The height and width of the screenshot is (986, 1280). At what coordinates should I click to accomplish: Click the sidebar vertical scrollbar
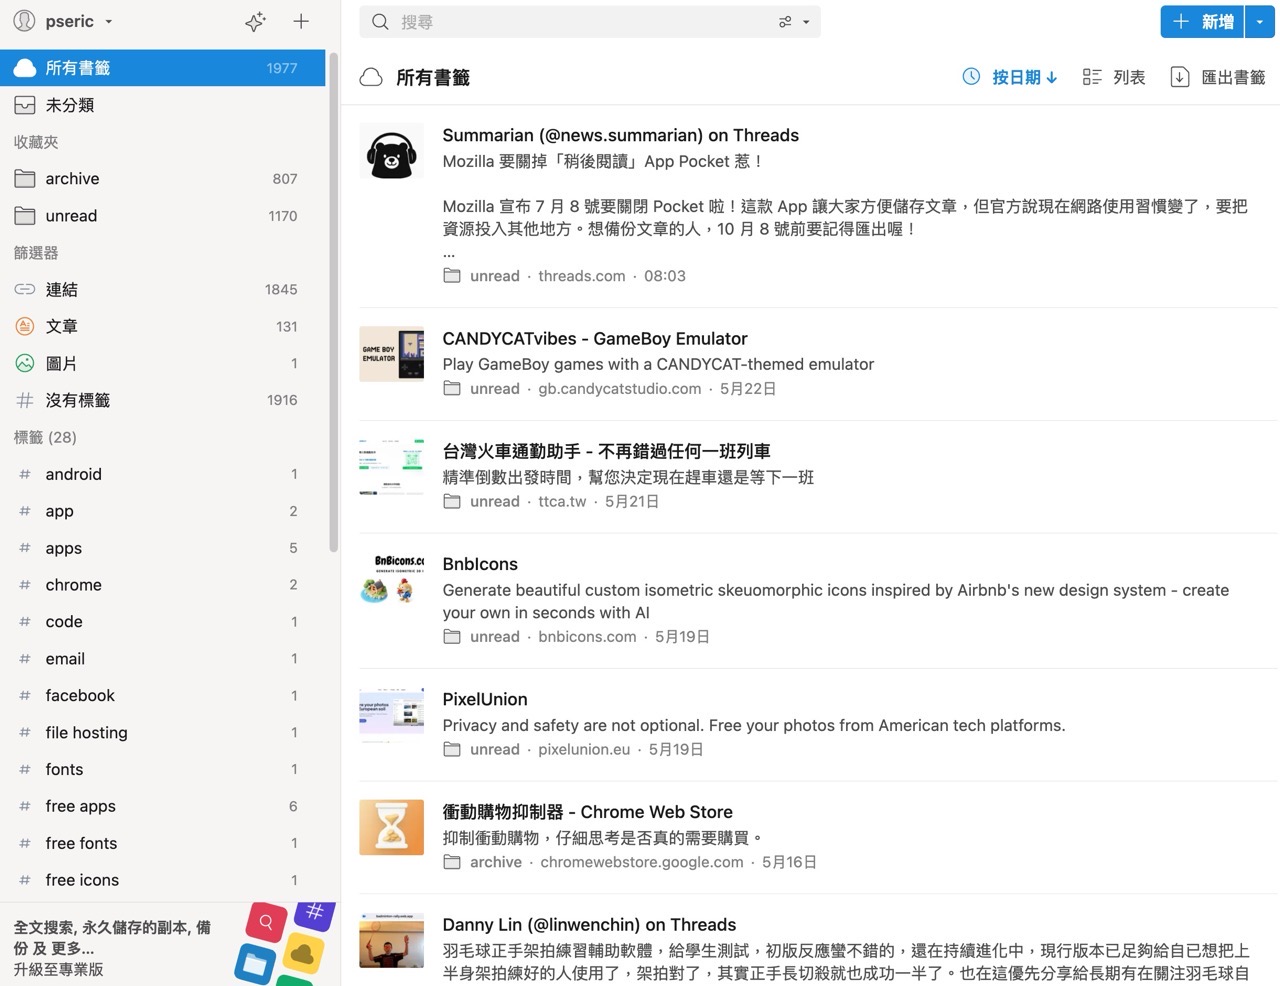[333, 300]
